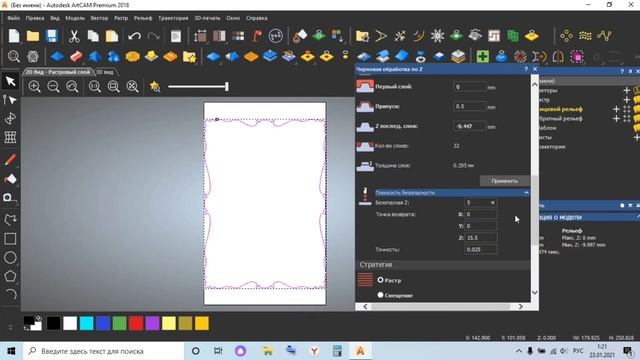Select the red pencil paint tool

(x=10, y=160)
